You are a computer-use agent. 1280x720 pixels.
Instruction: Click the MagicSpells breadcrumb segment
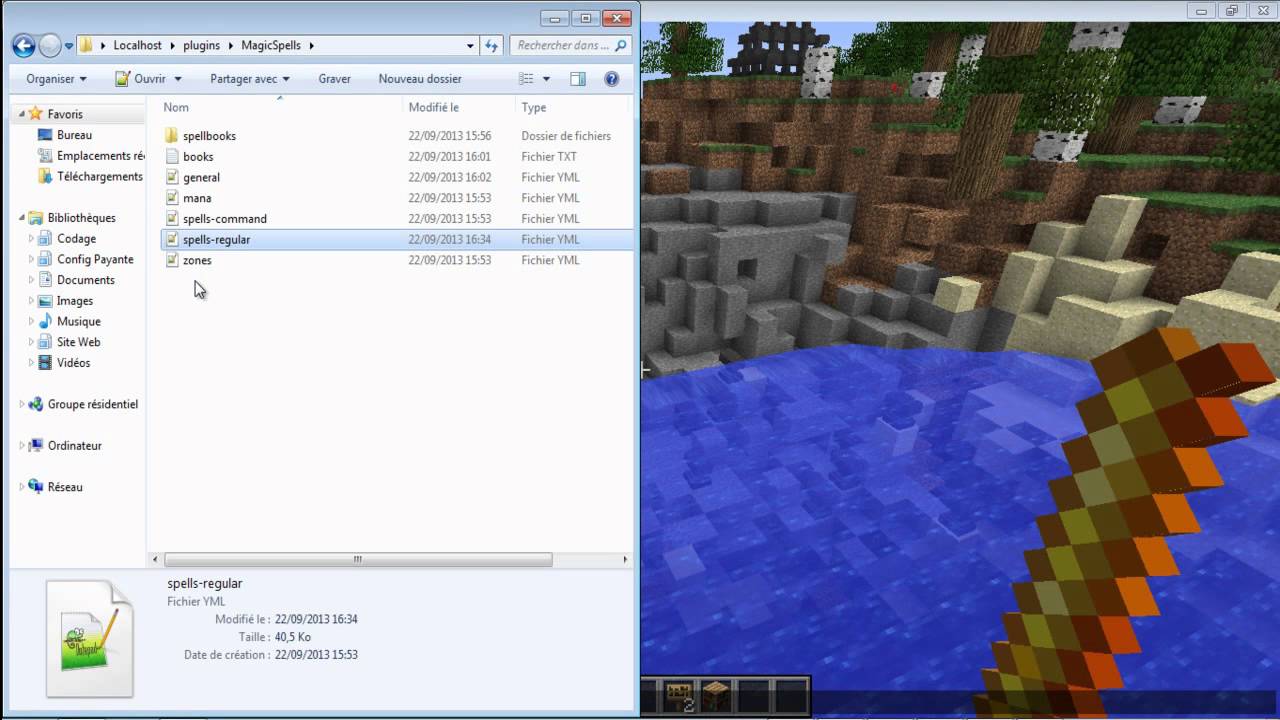coord(270,45)
